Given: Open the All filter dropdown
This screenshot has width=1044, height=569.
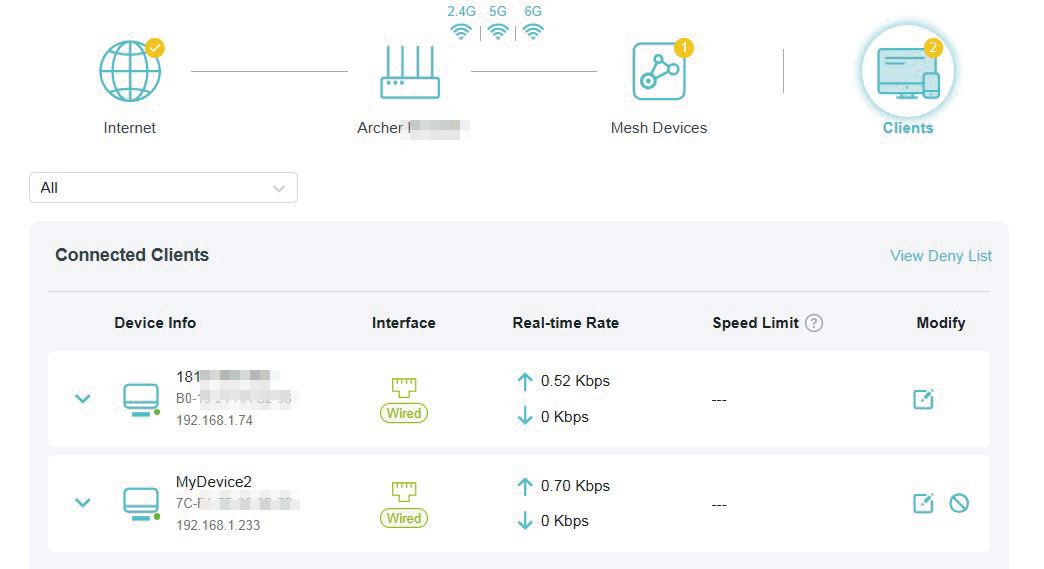Looking at the screenshot, I should pos(163,188).
